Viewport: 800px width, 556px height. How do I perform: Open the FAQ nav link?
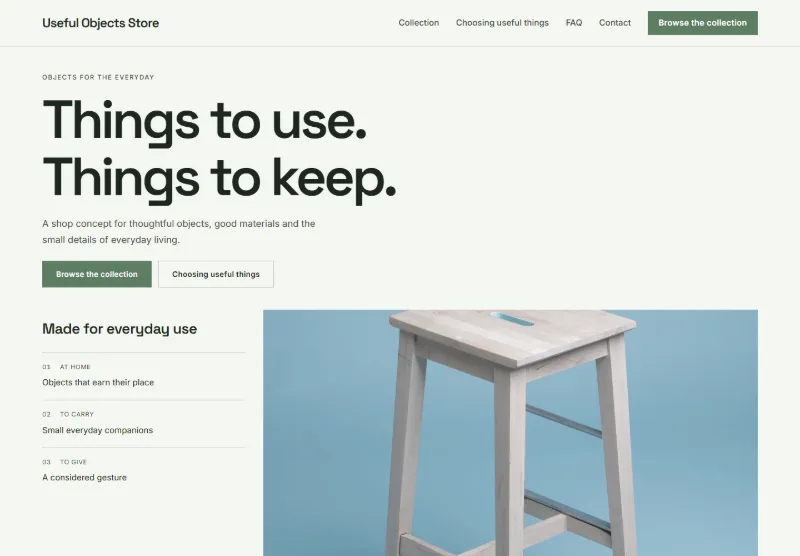point(573,23)
